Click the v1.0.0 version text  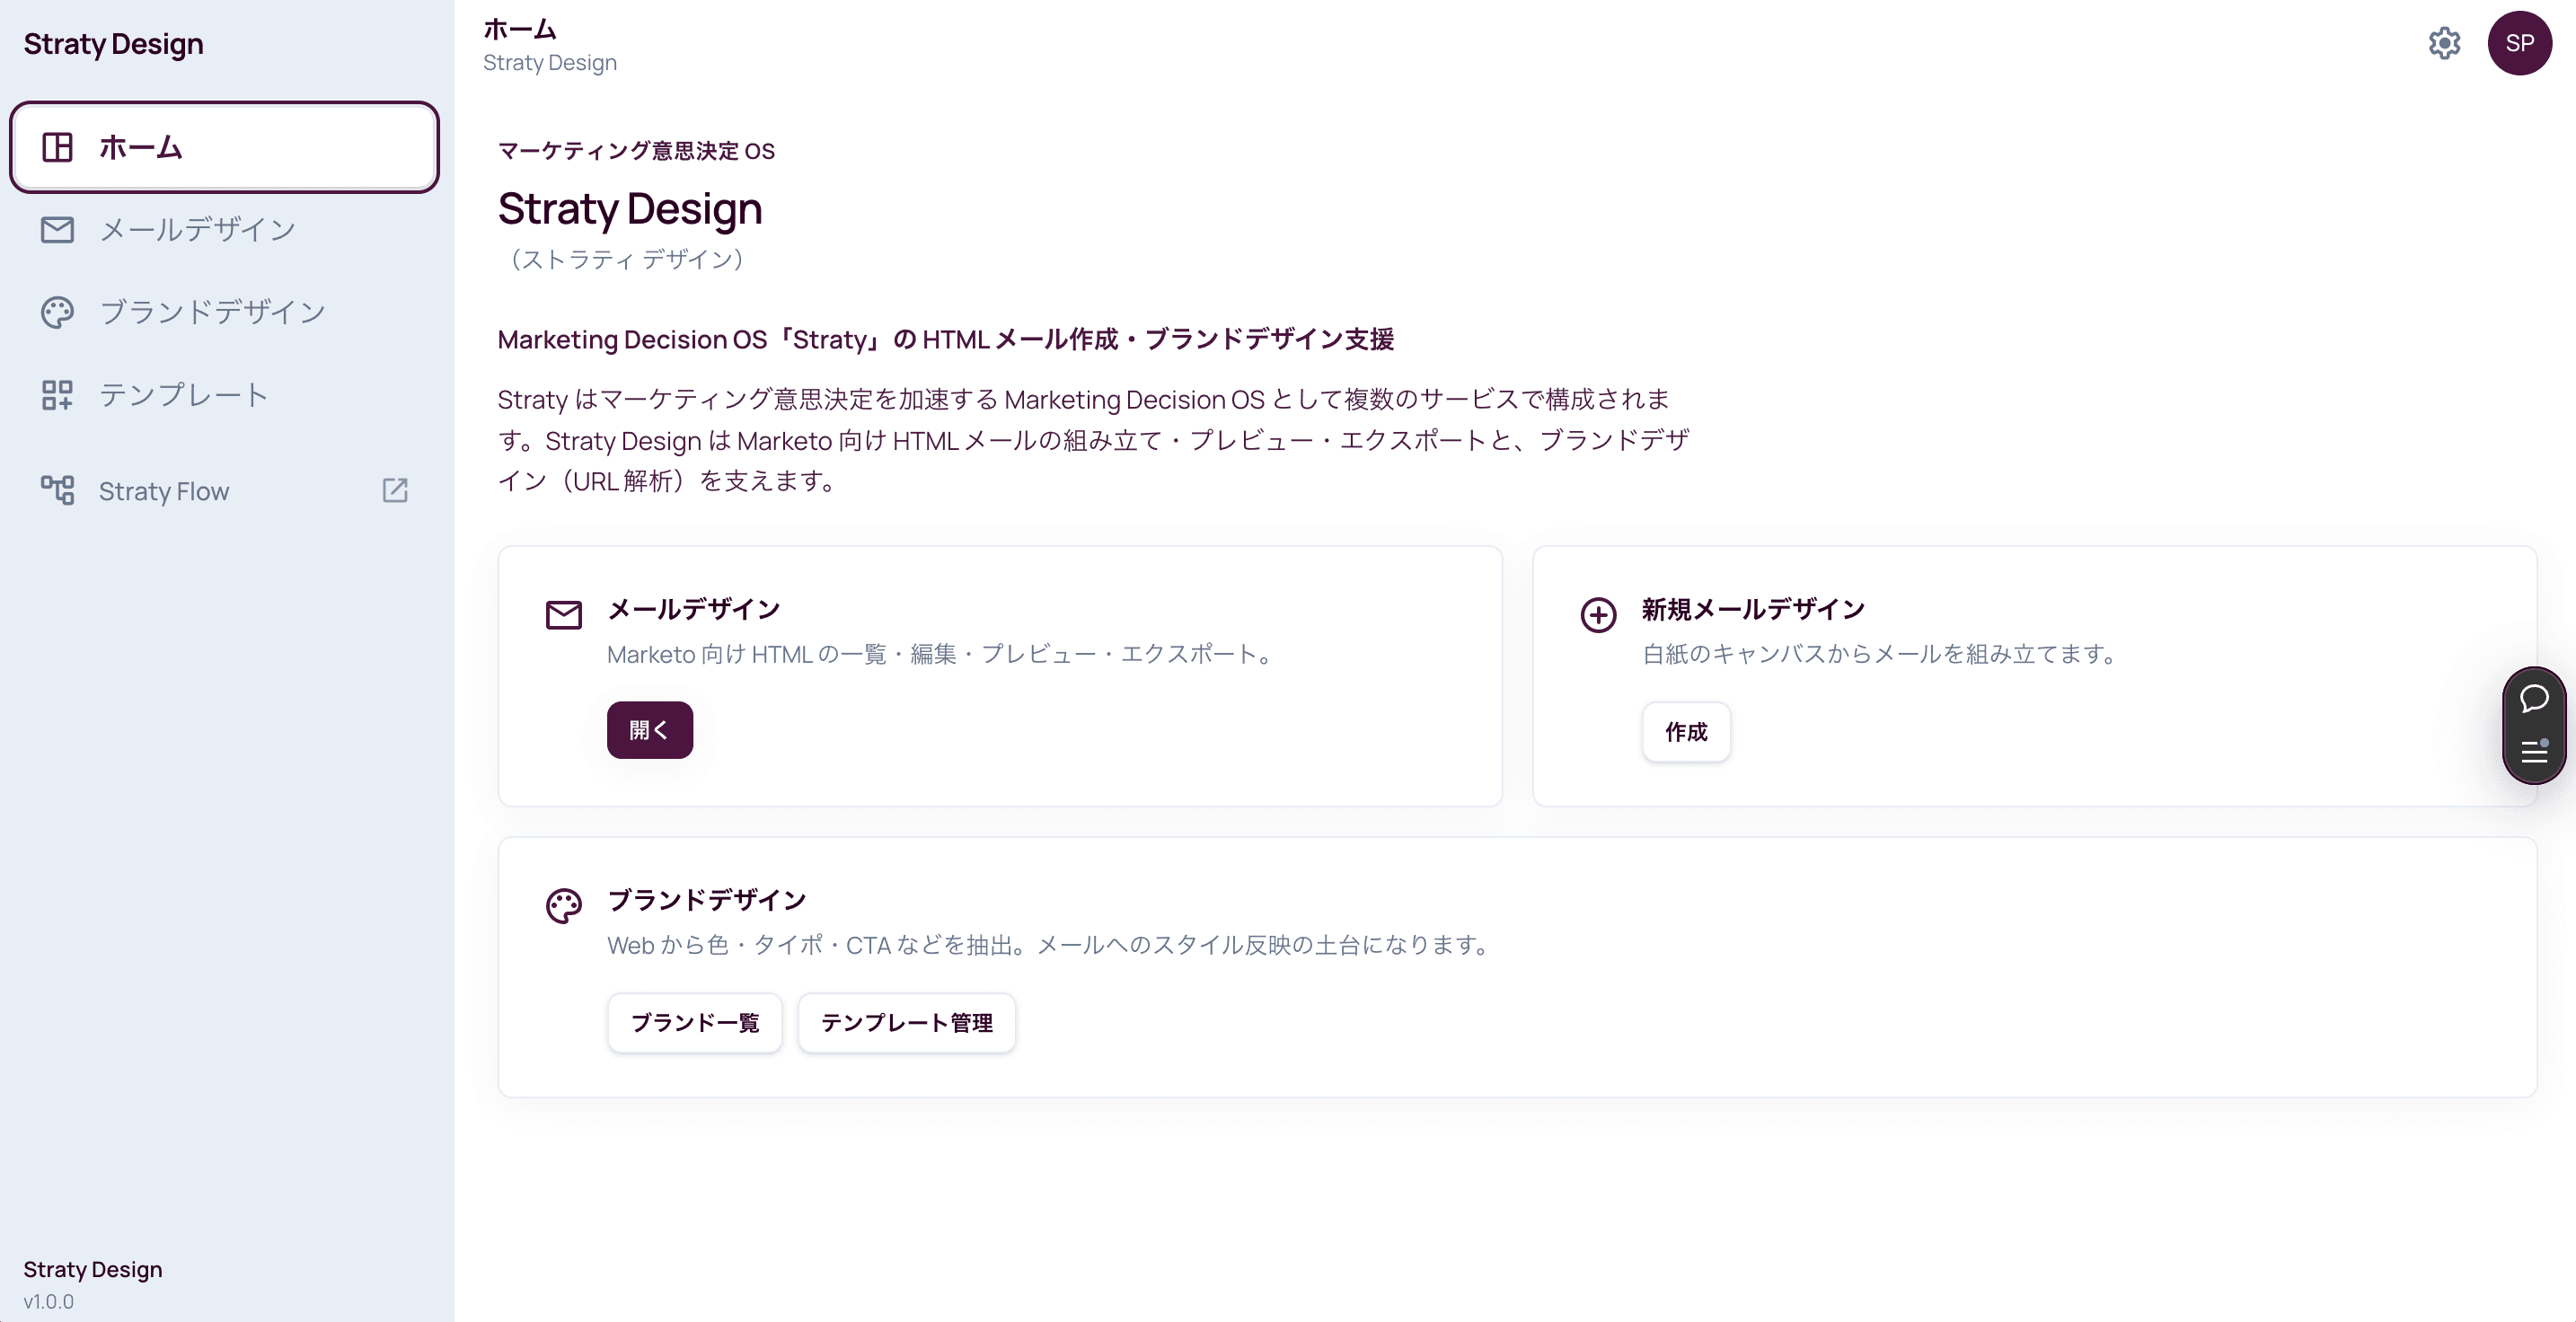click(x=48, y=1301)
